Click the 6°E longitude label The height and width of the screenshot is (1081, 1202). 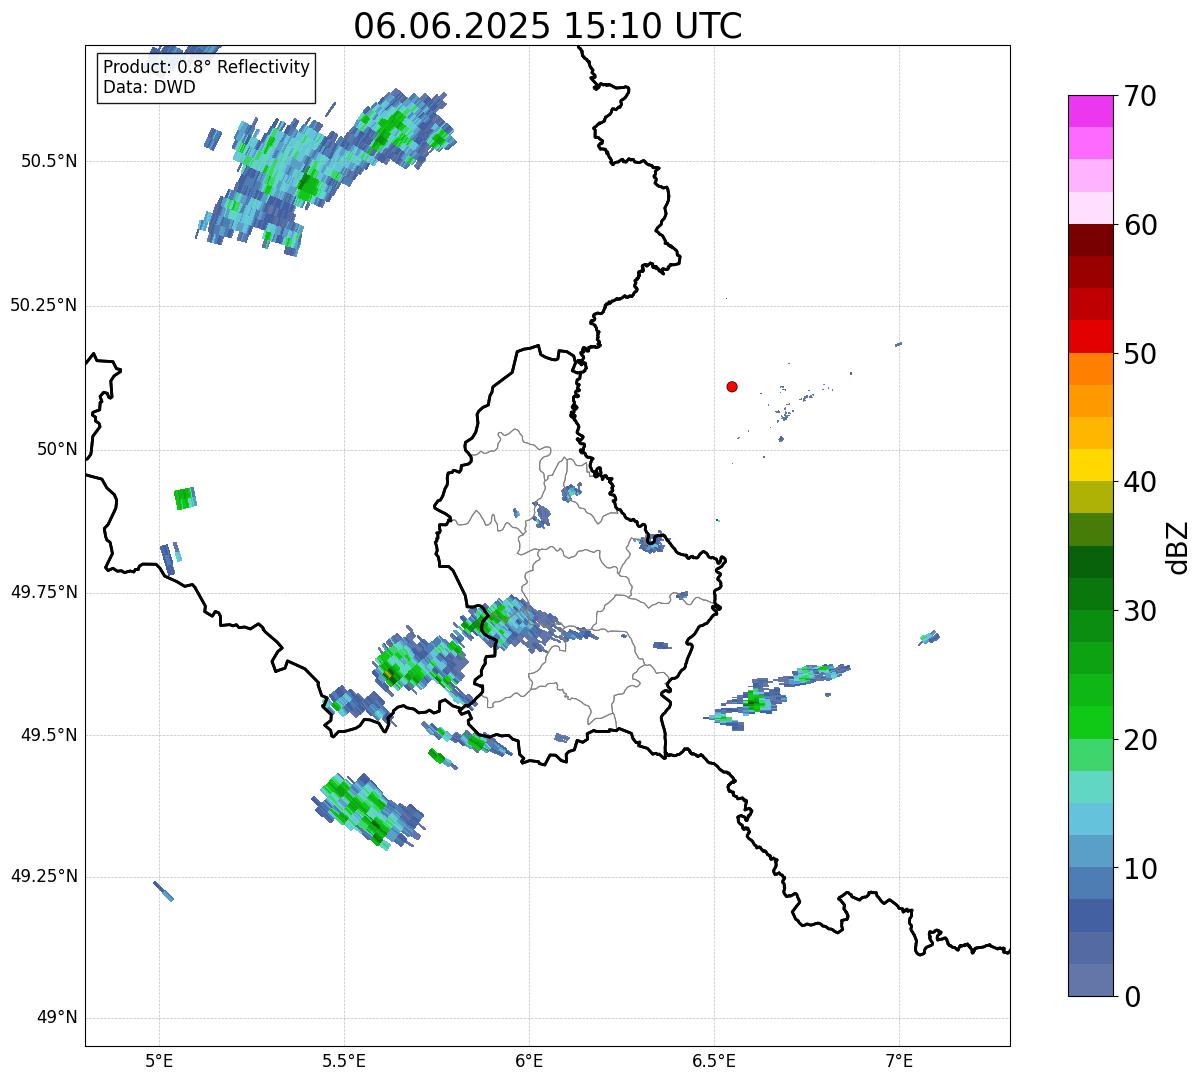(x=529, y=1060)
